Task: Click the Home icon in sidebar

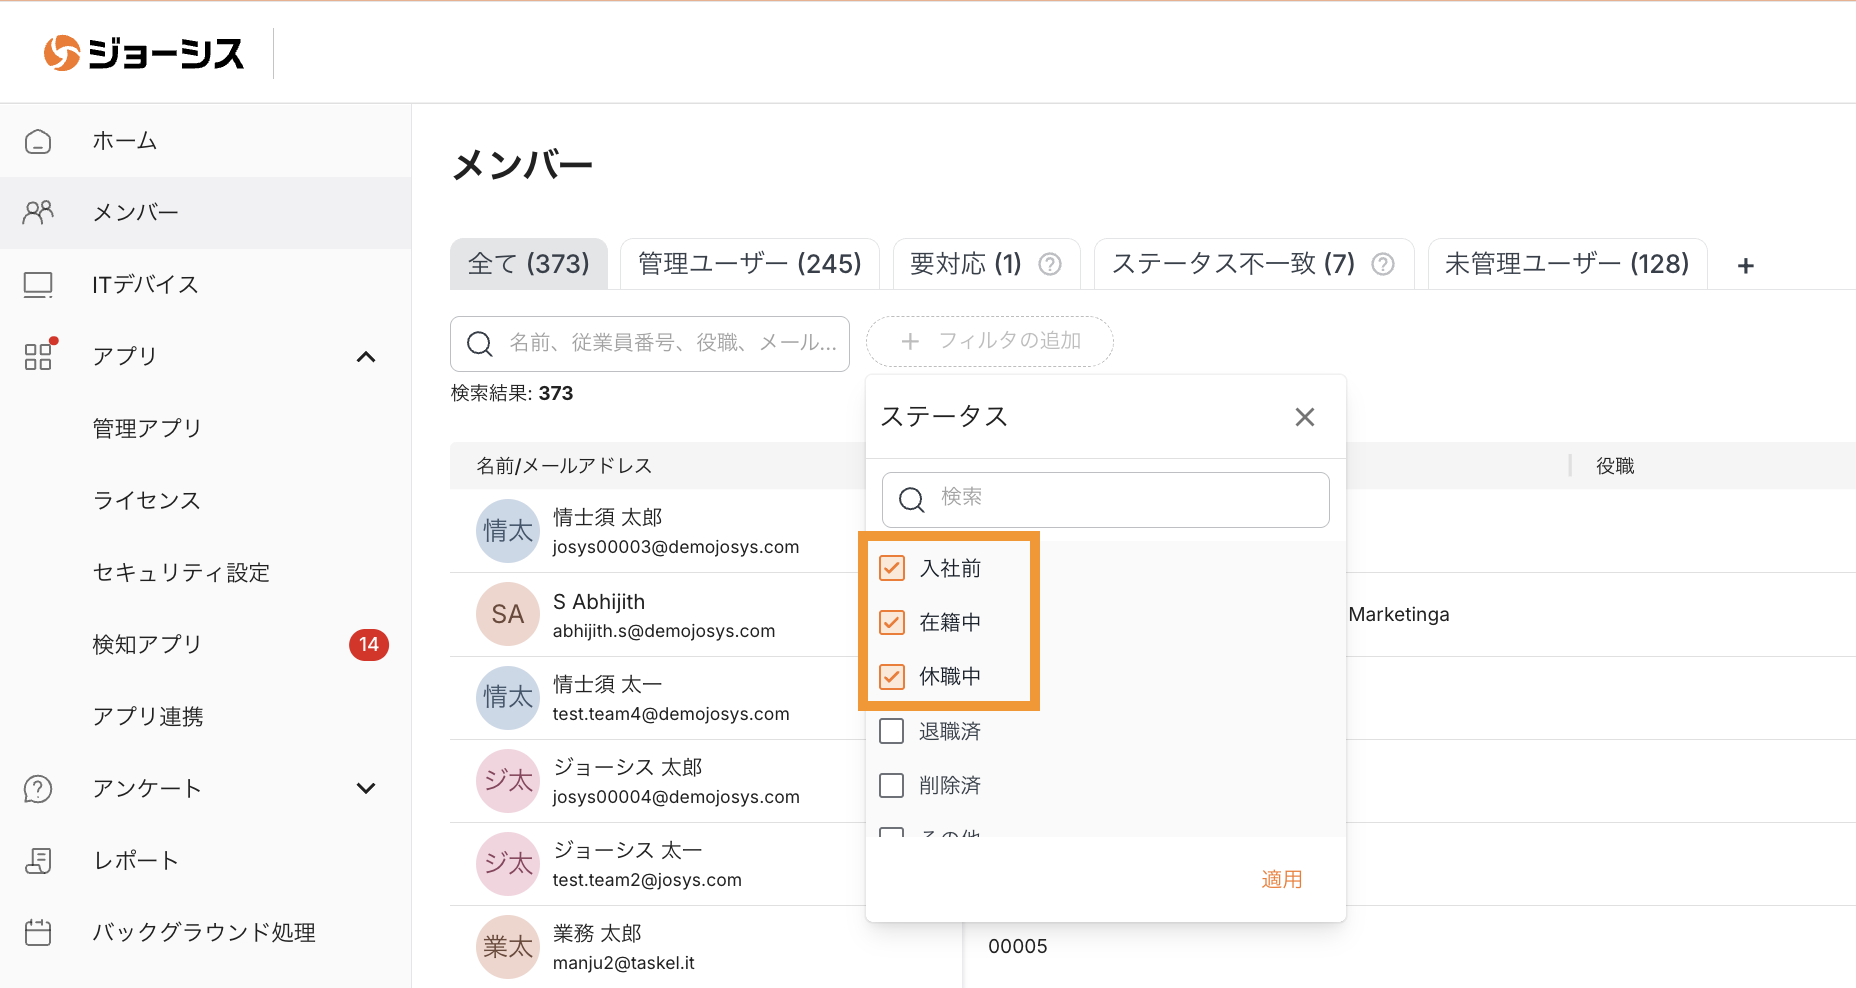Action: (x=38, y=141)
